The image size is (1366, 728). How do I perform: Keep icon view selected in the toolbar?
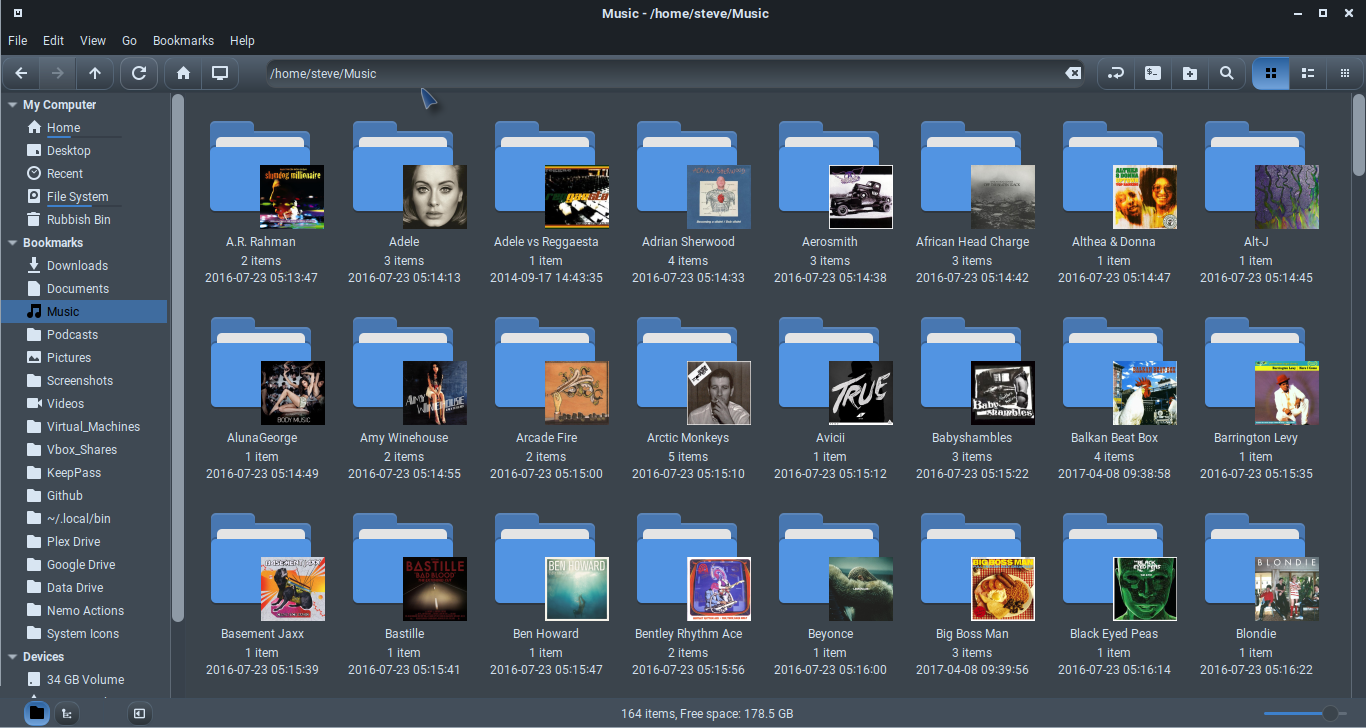(1270, 73)
